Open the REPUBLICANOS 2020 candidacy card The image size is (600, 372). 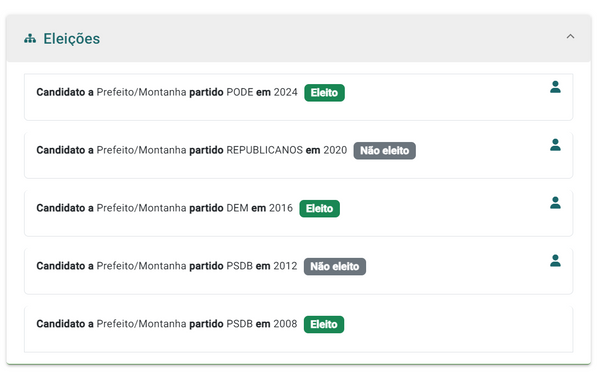[298, 155]
